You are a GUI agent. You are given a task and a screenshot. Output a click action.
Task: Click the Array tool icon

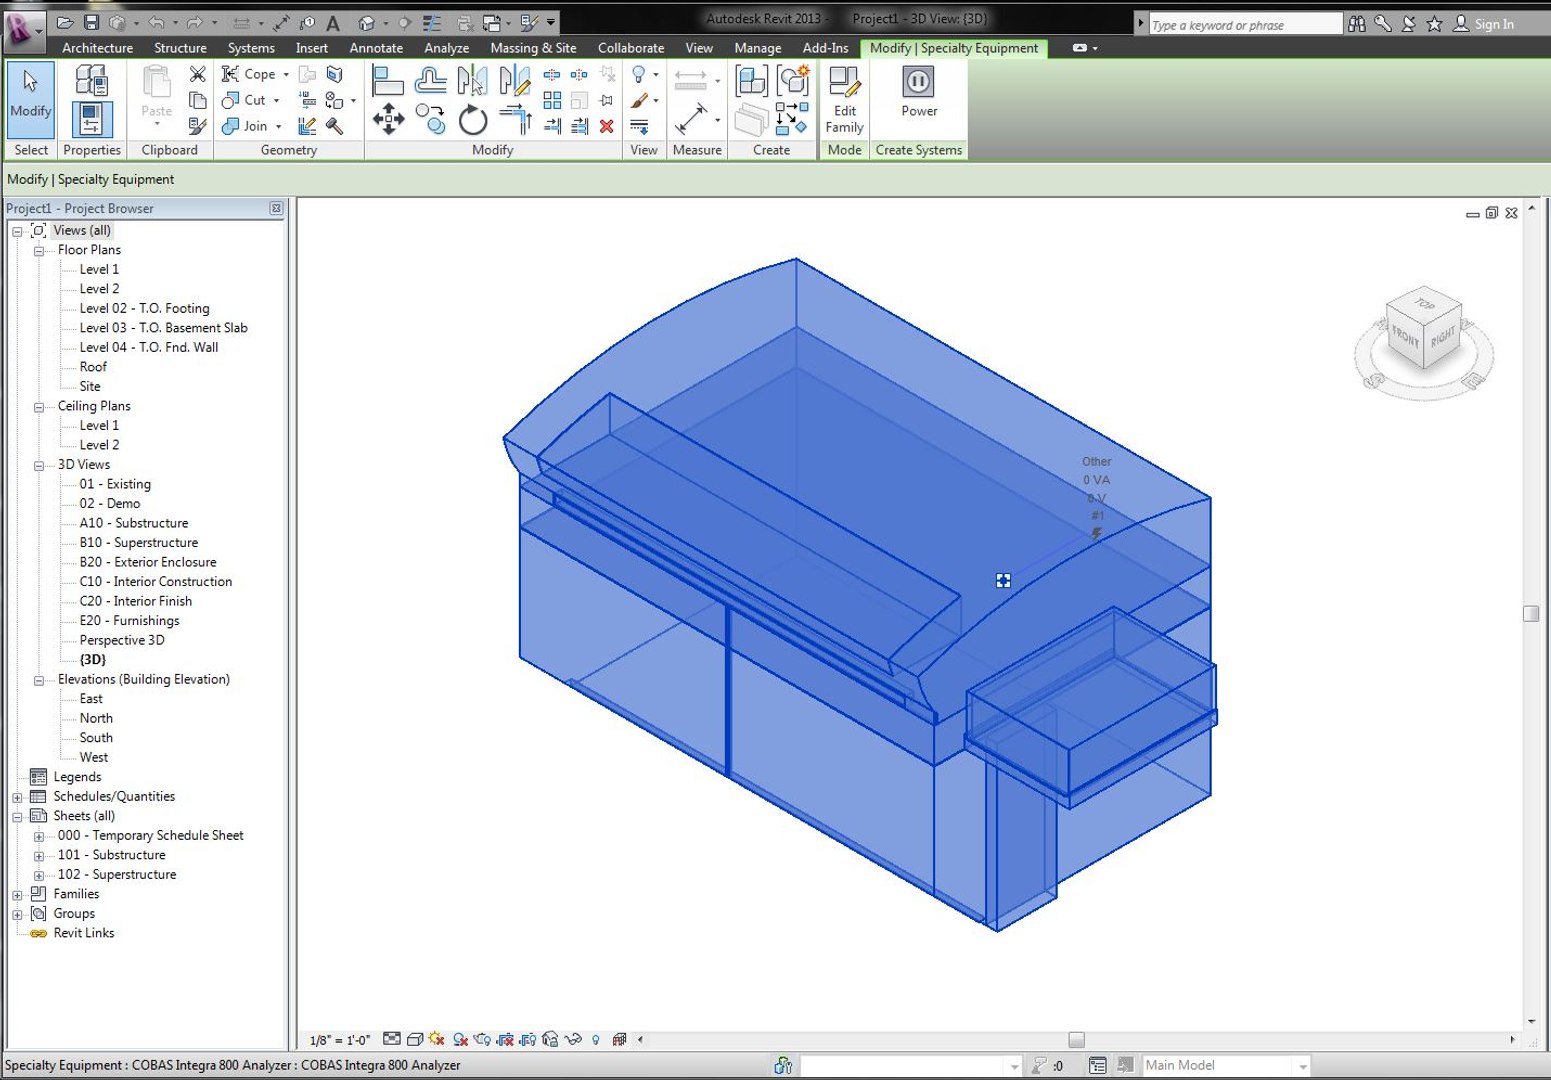pyautogui.click(x=552, y=100)
